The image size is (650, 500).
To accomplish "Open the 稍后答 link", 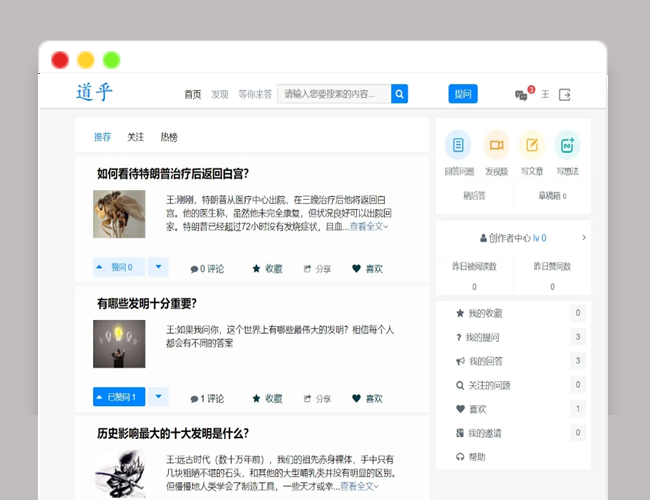I will point(474,195).
